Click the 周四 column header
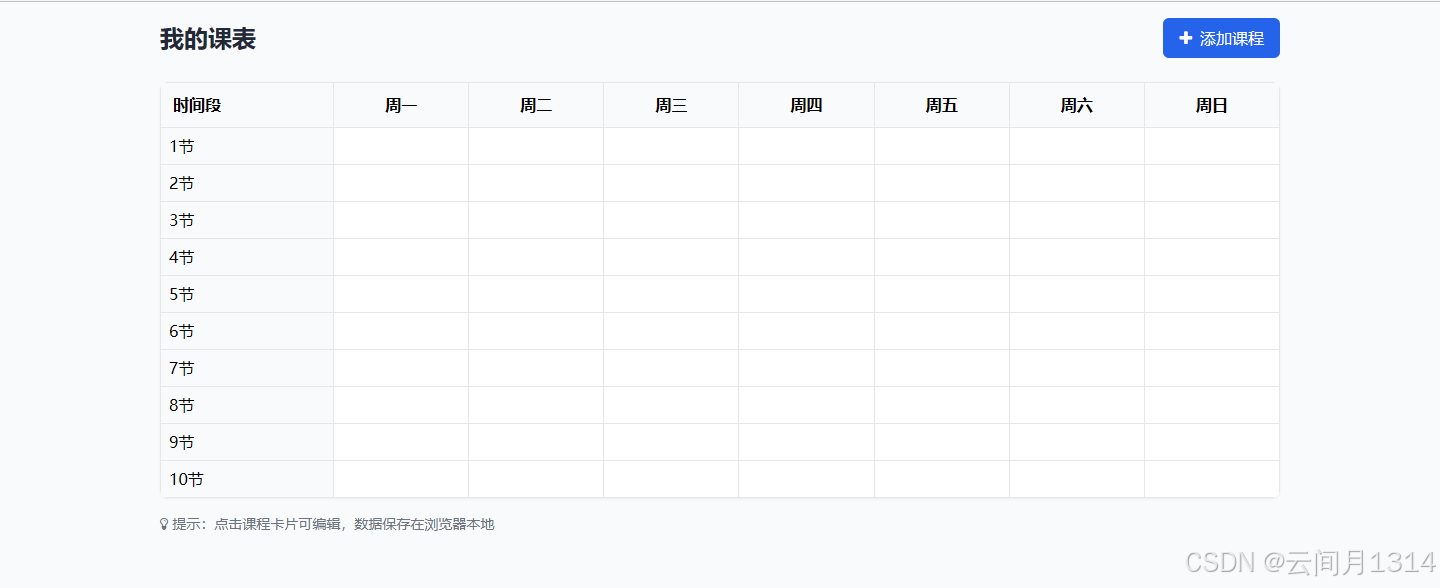 806,105
